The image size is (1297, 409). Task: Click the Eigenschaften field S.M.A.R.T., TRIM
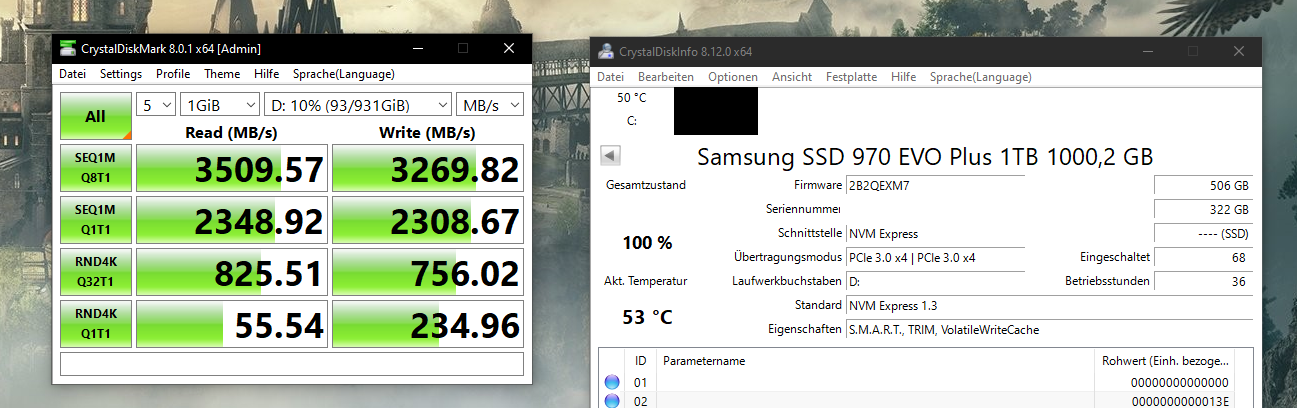[1048, 329]
